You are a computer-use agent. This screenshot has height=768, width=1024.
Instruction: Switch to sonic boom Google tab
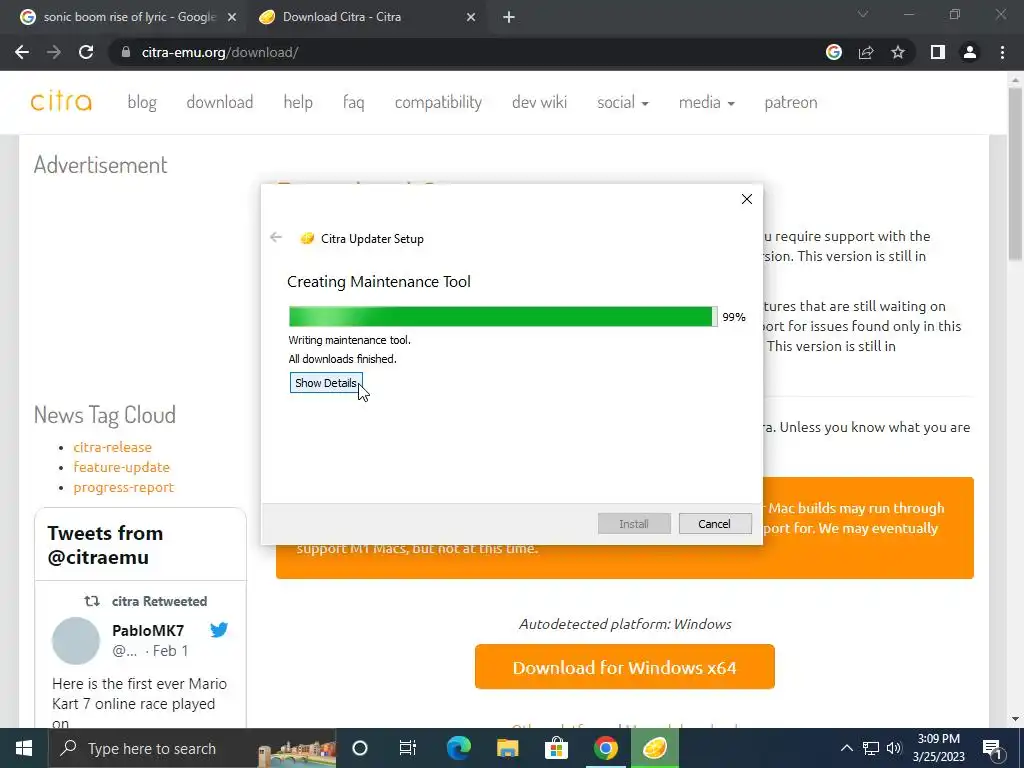point(129,17)
